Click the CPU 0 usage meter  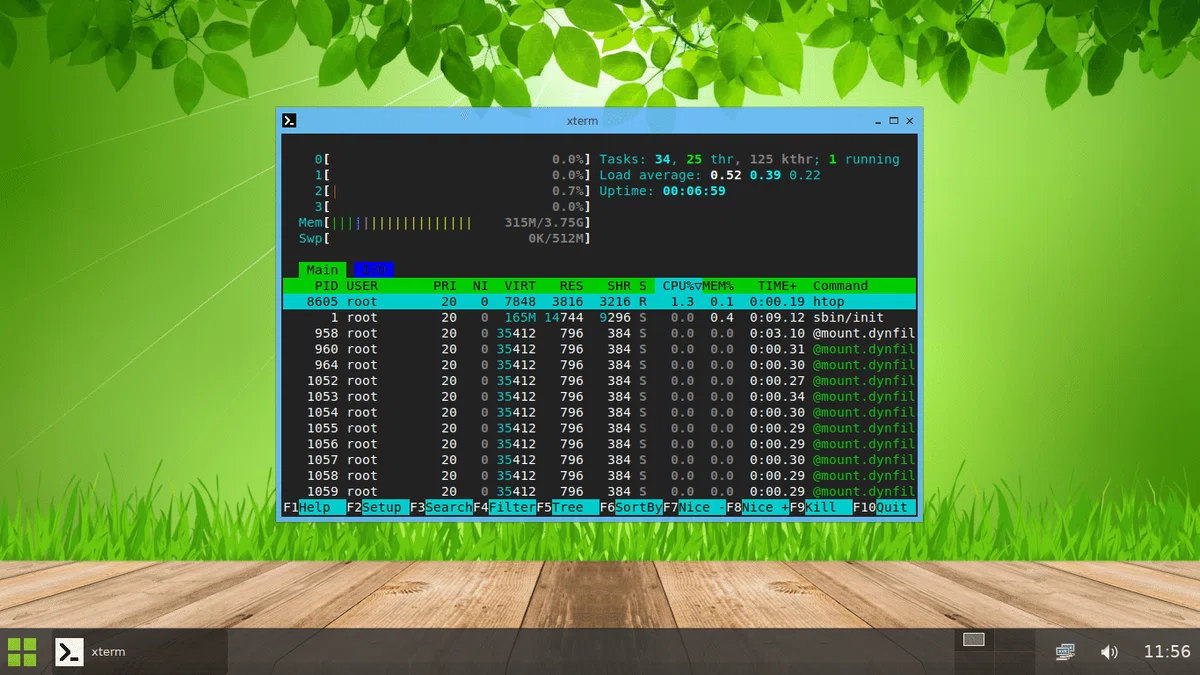453,159
